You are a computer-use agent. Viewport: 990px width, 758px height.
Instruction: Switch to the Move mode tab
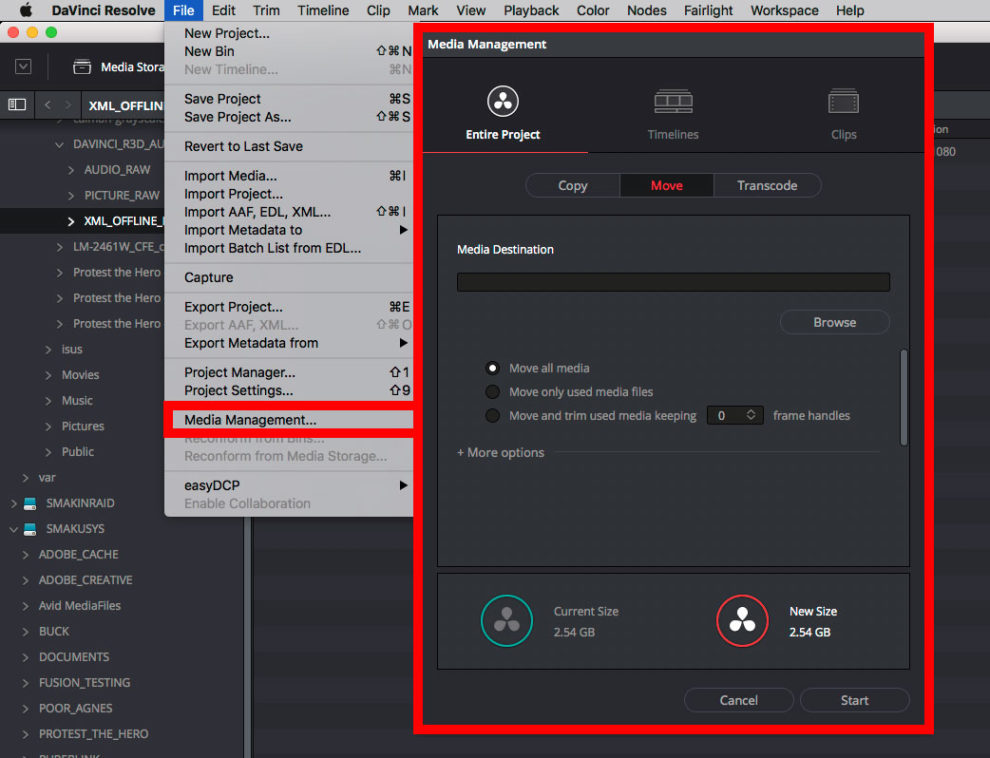point(667,186)
